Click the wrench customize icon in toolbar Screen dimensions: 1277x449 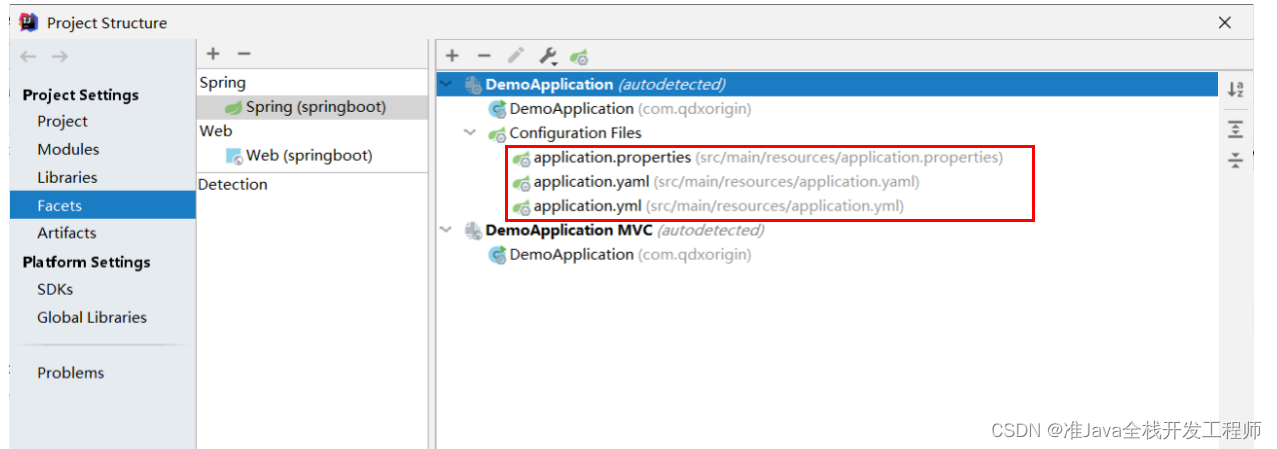tap(547, 57)
